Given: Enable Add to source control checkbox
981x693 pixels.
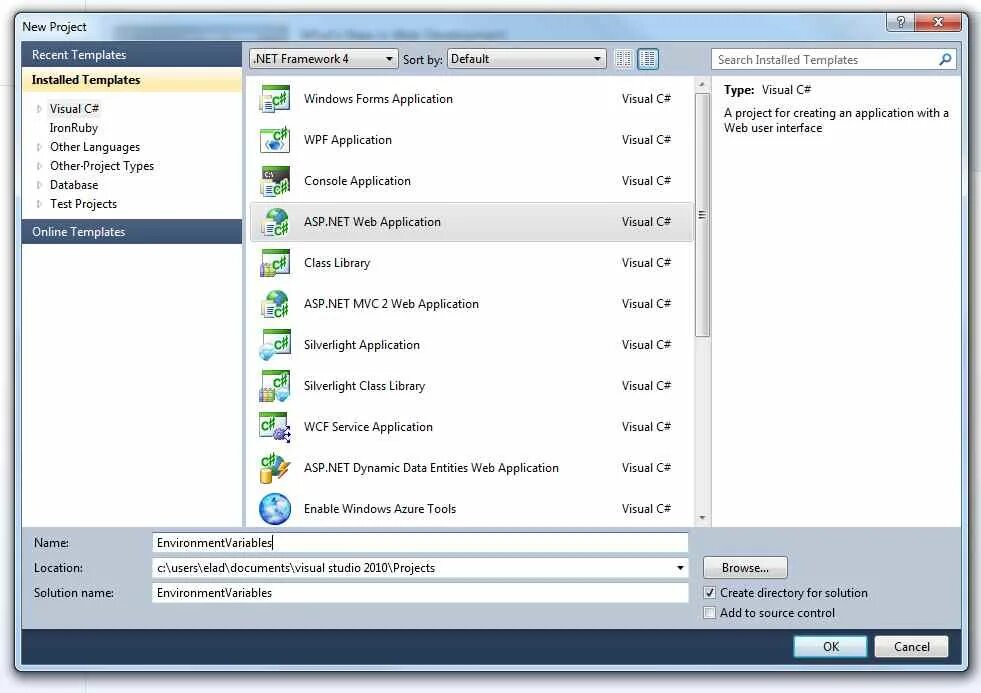Looking at the screenshot, I should pyautogui.click(x=709, y=613).
